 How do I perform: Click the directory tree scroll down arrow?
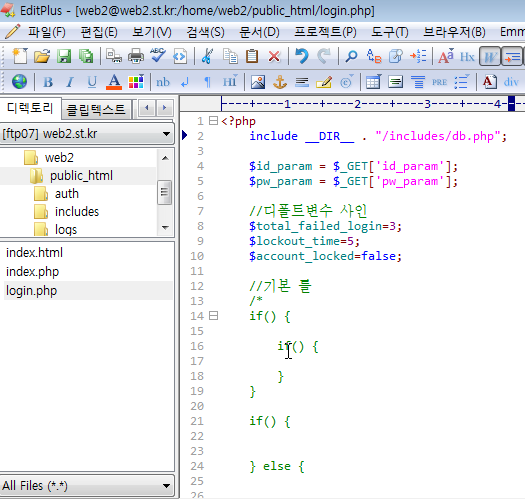[165, 227]
